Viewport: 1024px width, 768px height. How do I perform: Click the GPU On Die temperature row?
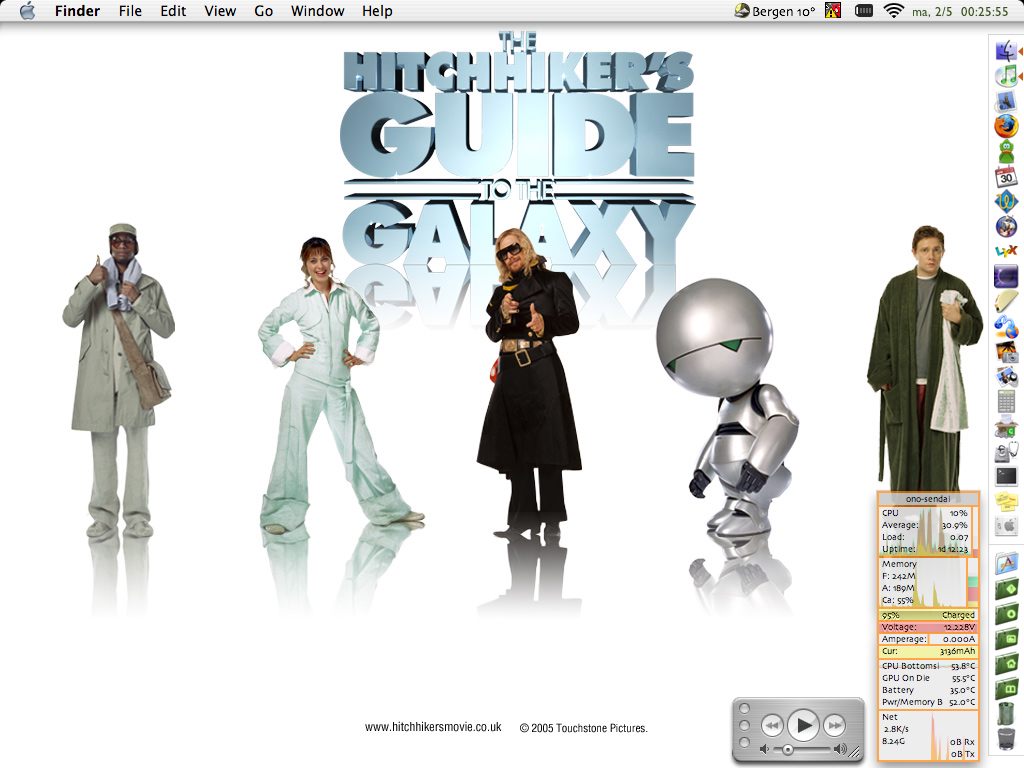(928, 678)
